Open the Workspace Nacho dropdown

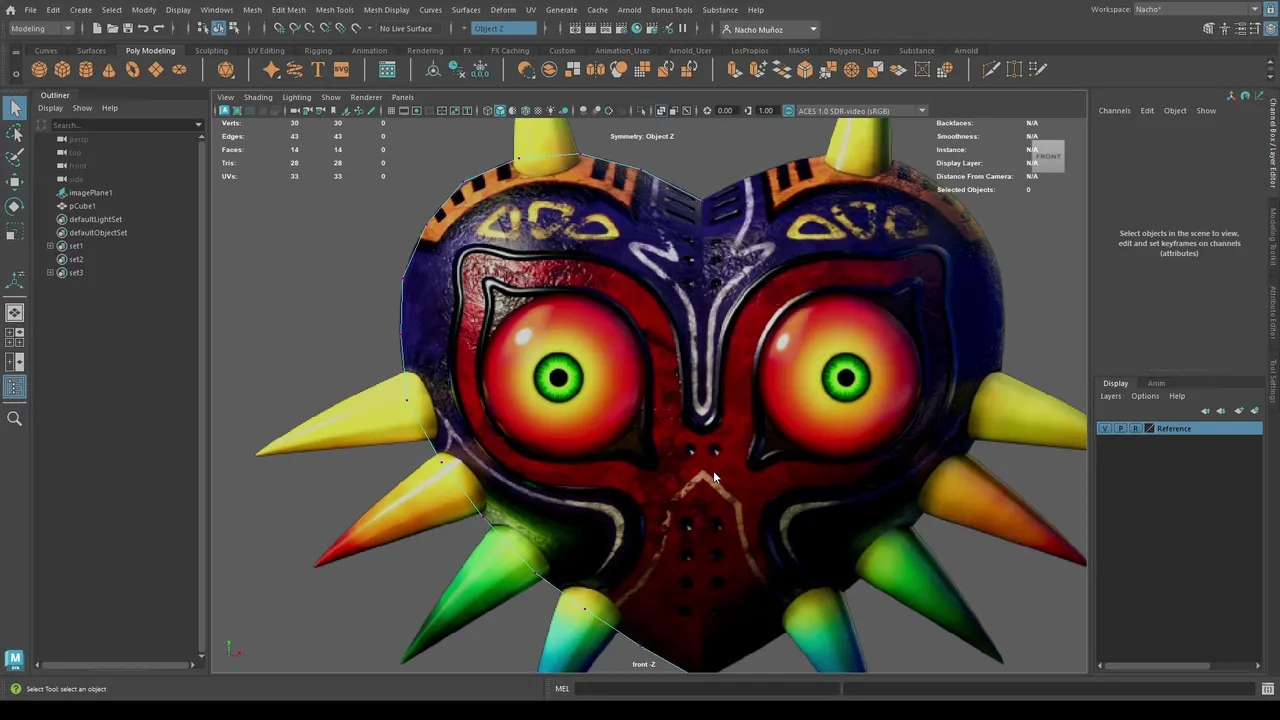click(x=1197, y=9)
